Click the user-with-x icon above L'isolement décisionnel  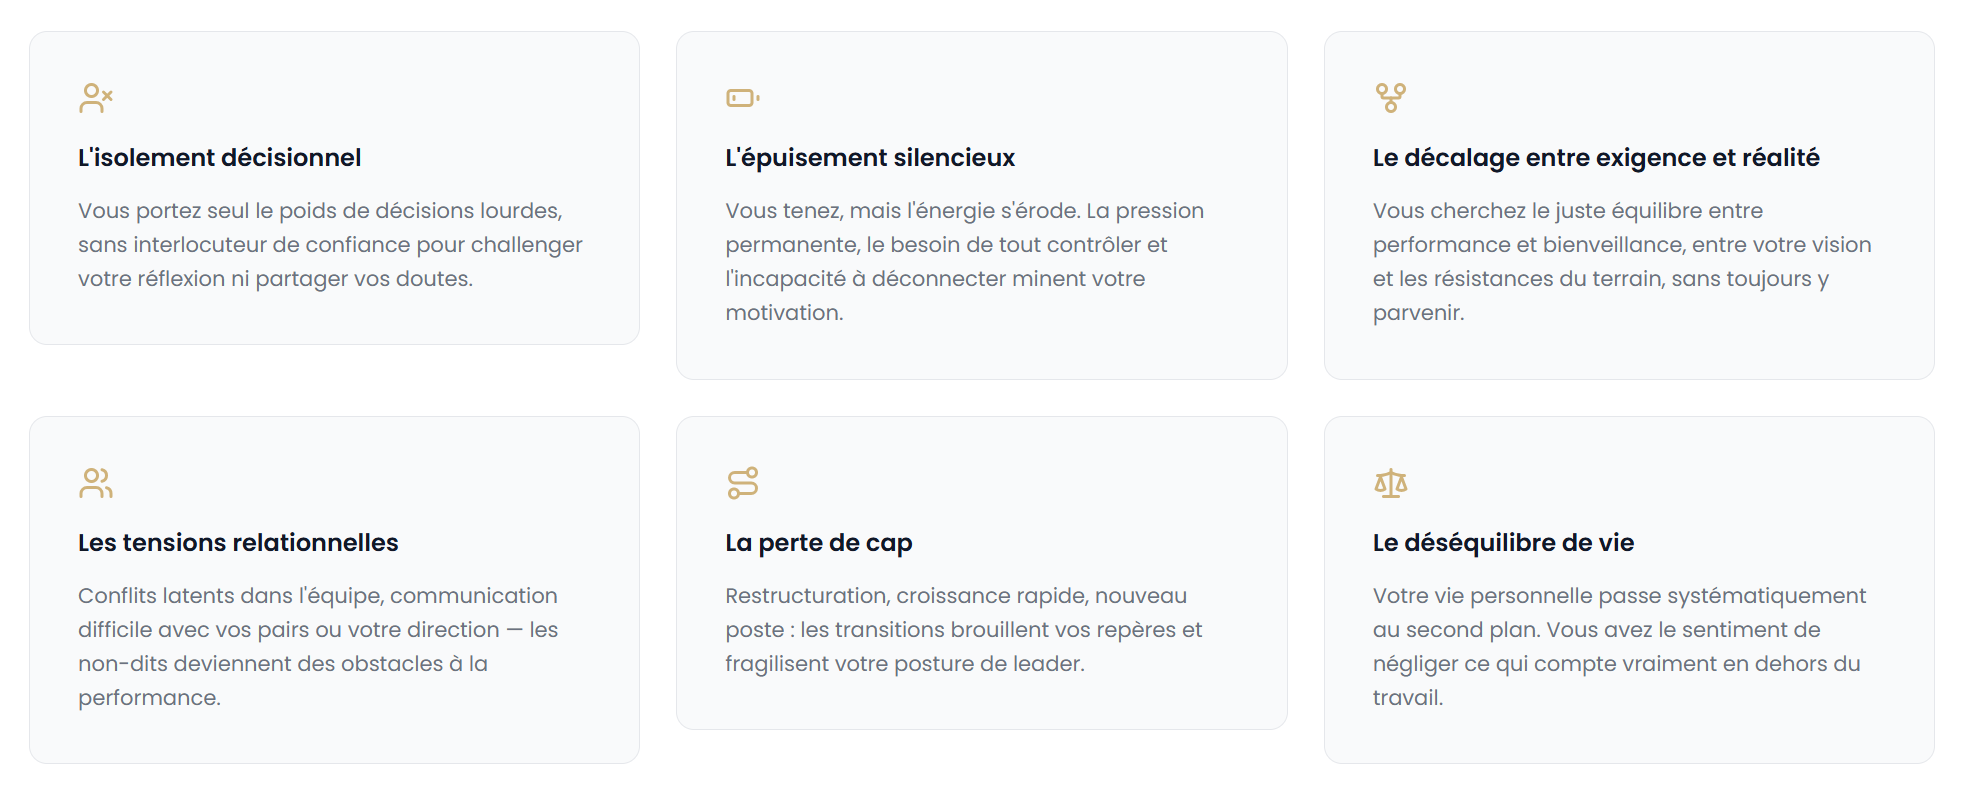tap(95, 98)
